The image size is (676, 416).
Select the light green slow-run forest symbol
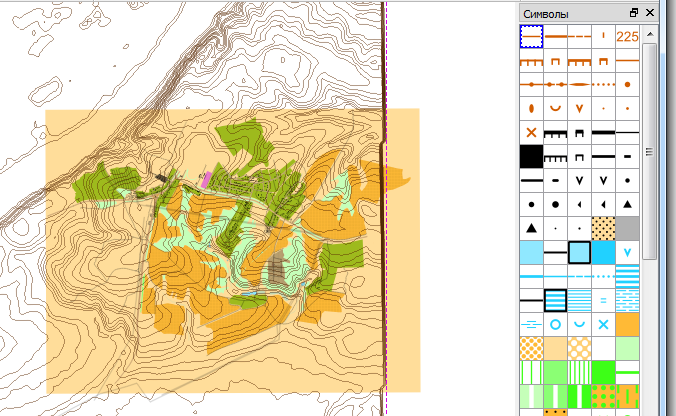tap(627, 348)
